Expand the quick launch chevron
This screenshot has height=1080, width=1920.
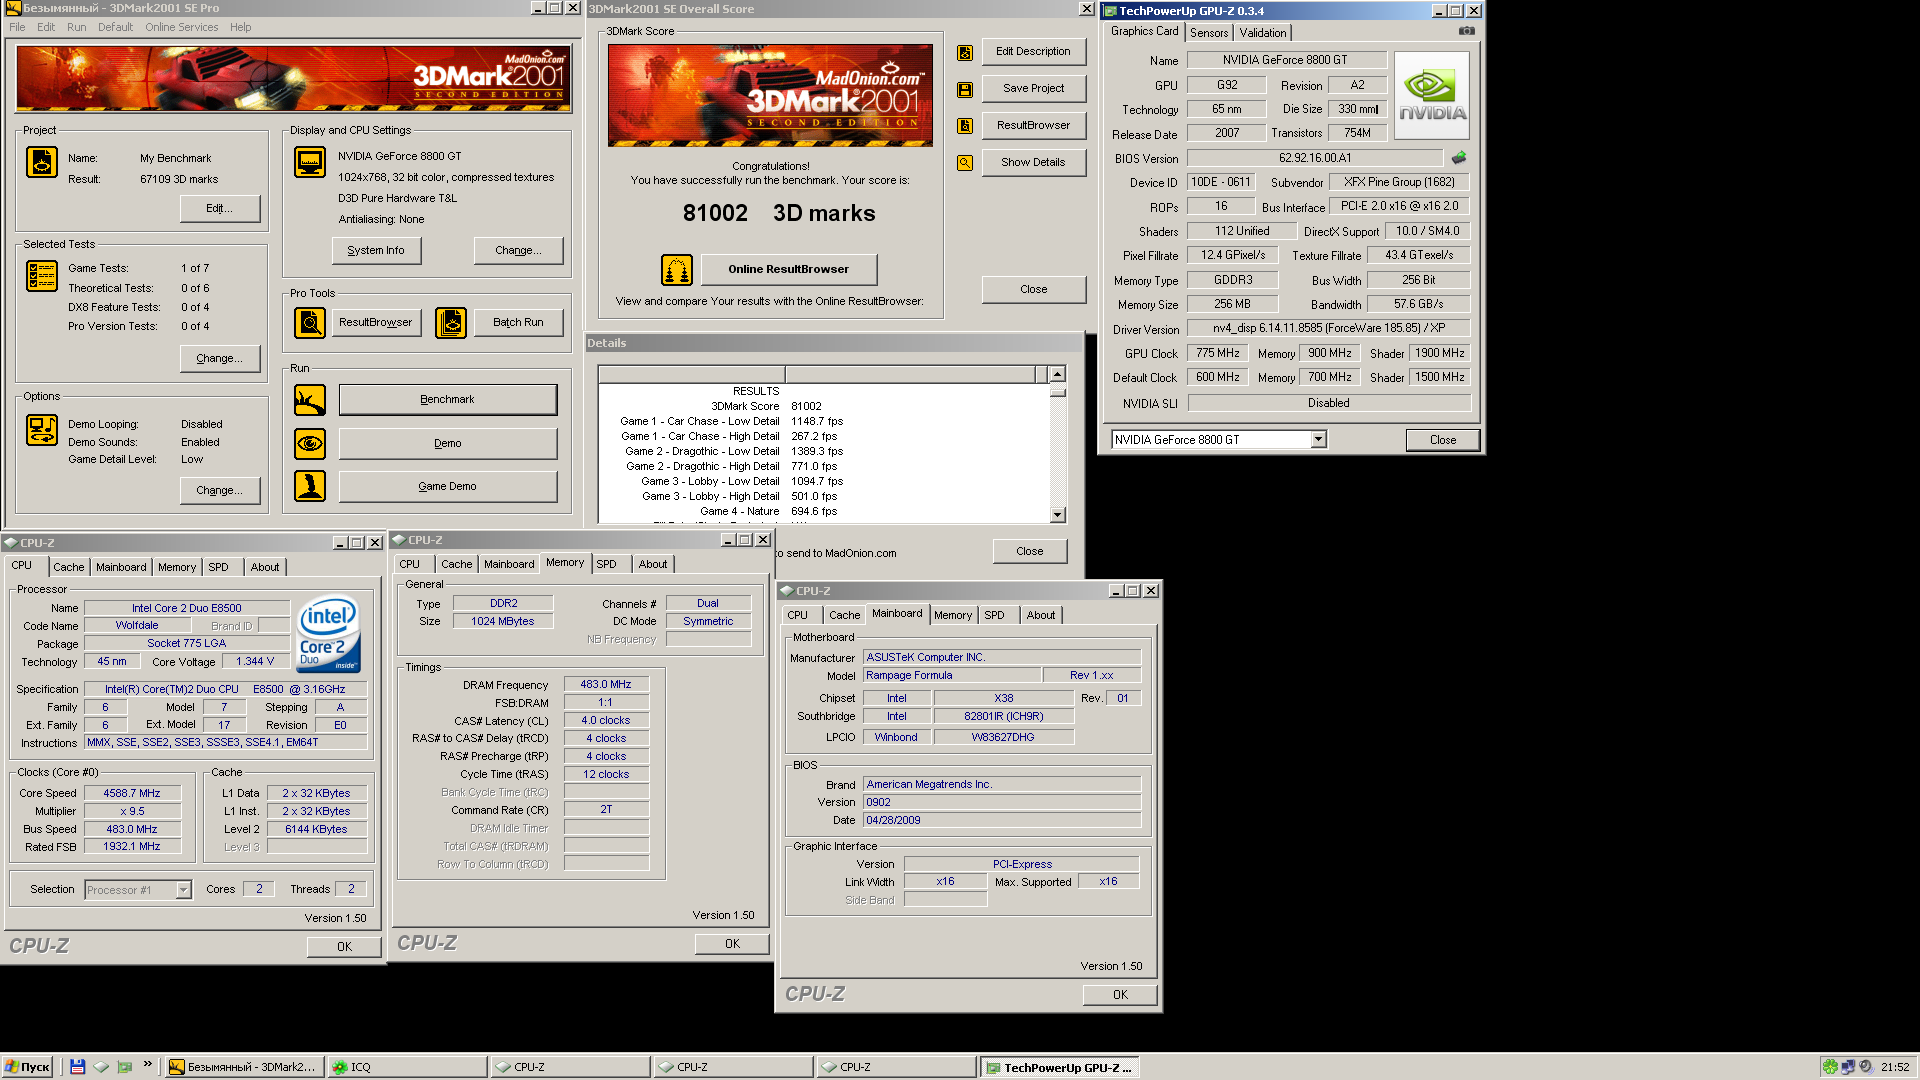click(148, 1064)
